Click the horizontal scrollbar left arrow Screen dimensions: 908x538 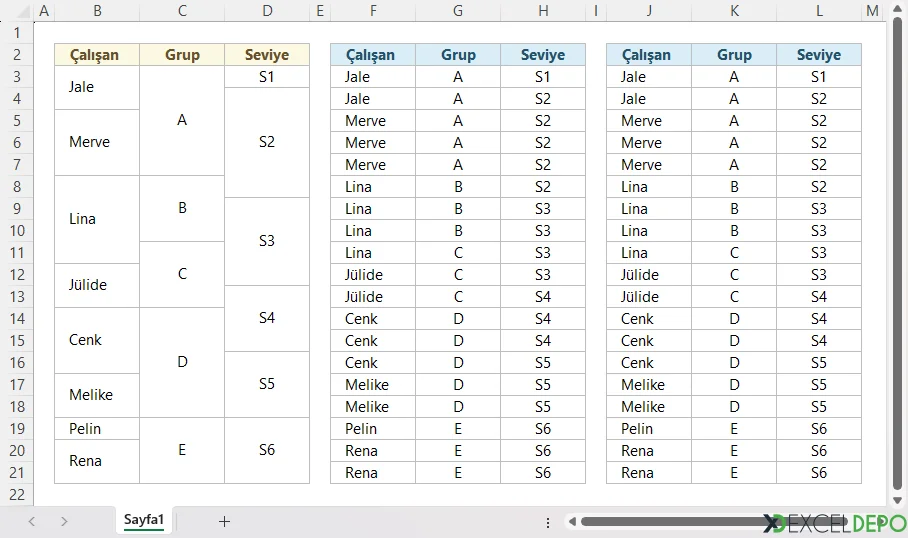pos(570,521)
